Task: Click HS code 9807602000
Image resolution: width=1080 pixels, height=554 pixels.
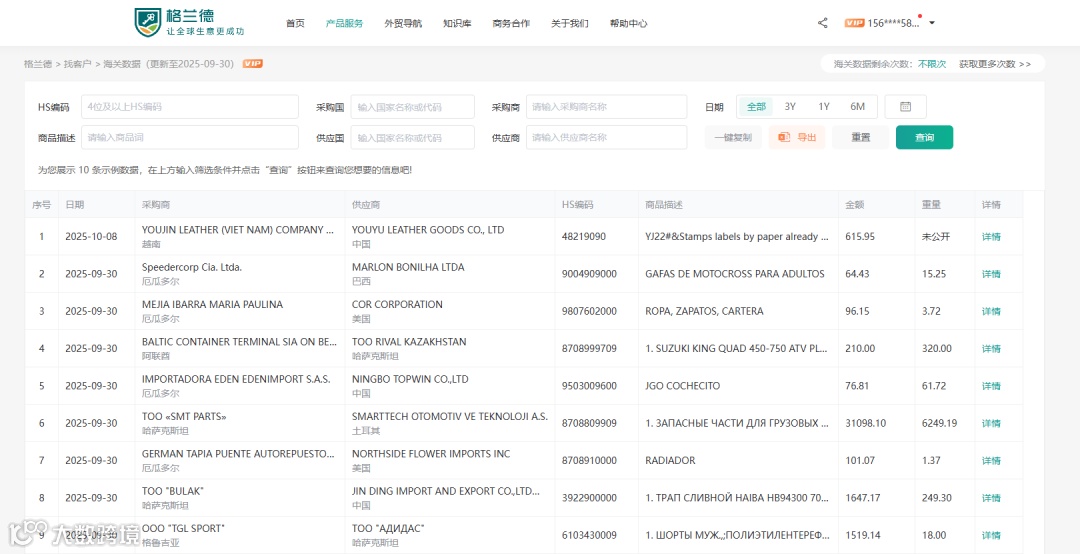Action: pos(590,311)
